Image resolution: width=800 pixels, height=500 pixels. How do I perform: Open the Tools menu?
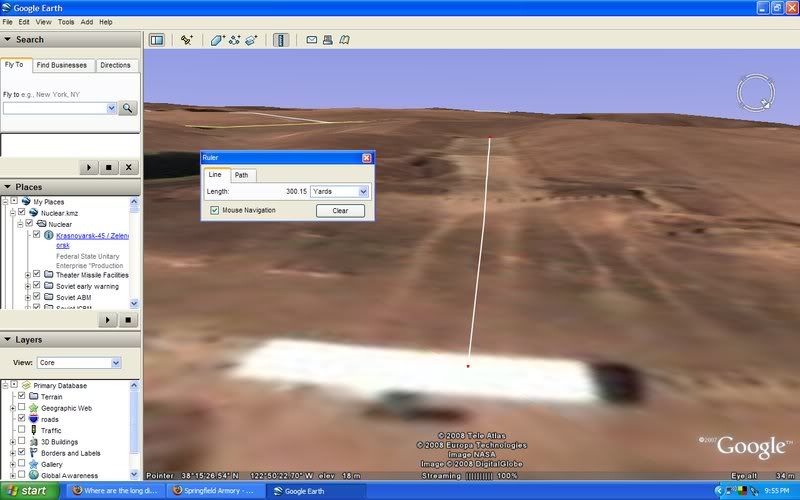(66, 22)
